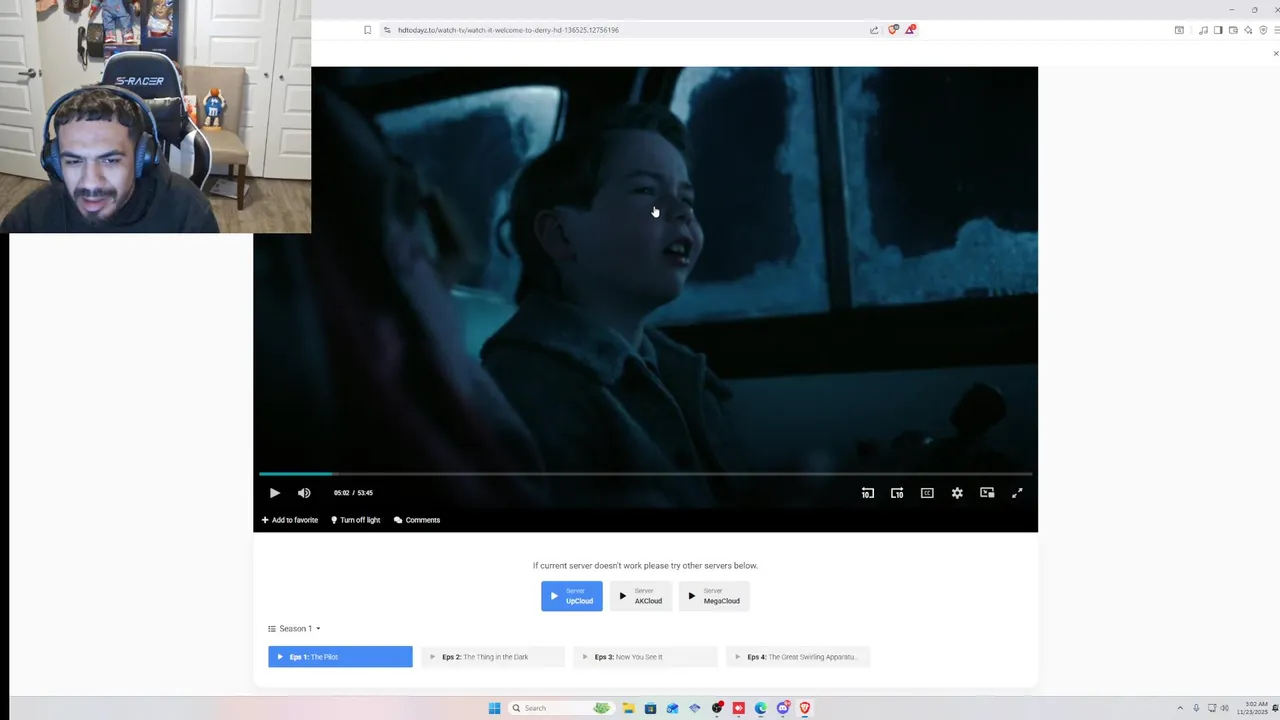Switch to UpCloud server
1280x720 pixels.
[572, 596]
